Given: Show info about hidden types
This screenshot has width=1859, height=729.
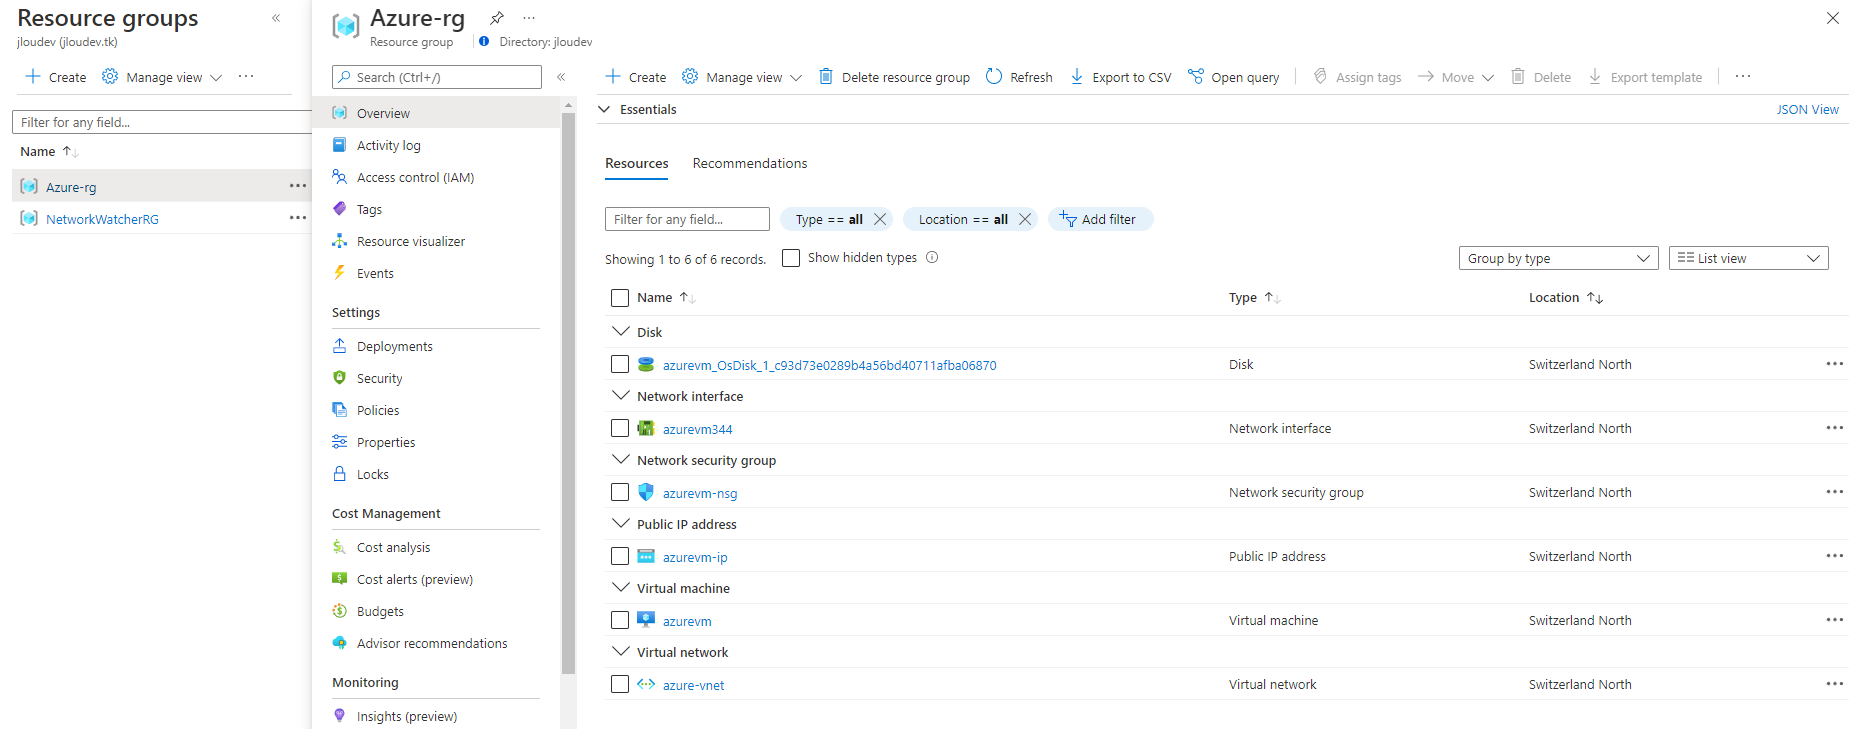Looking at the screenshot, I should (932, 257).
